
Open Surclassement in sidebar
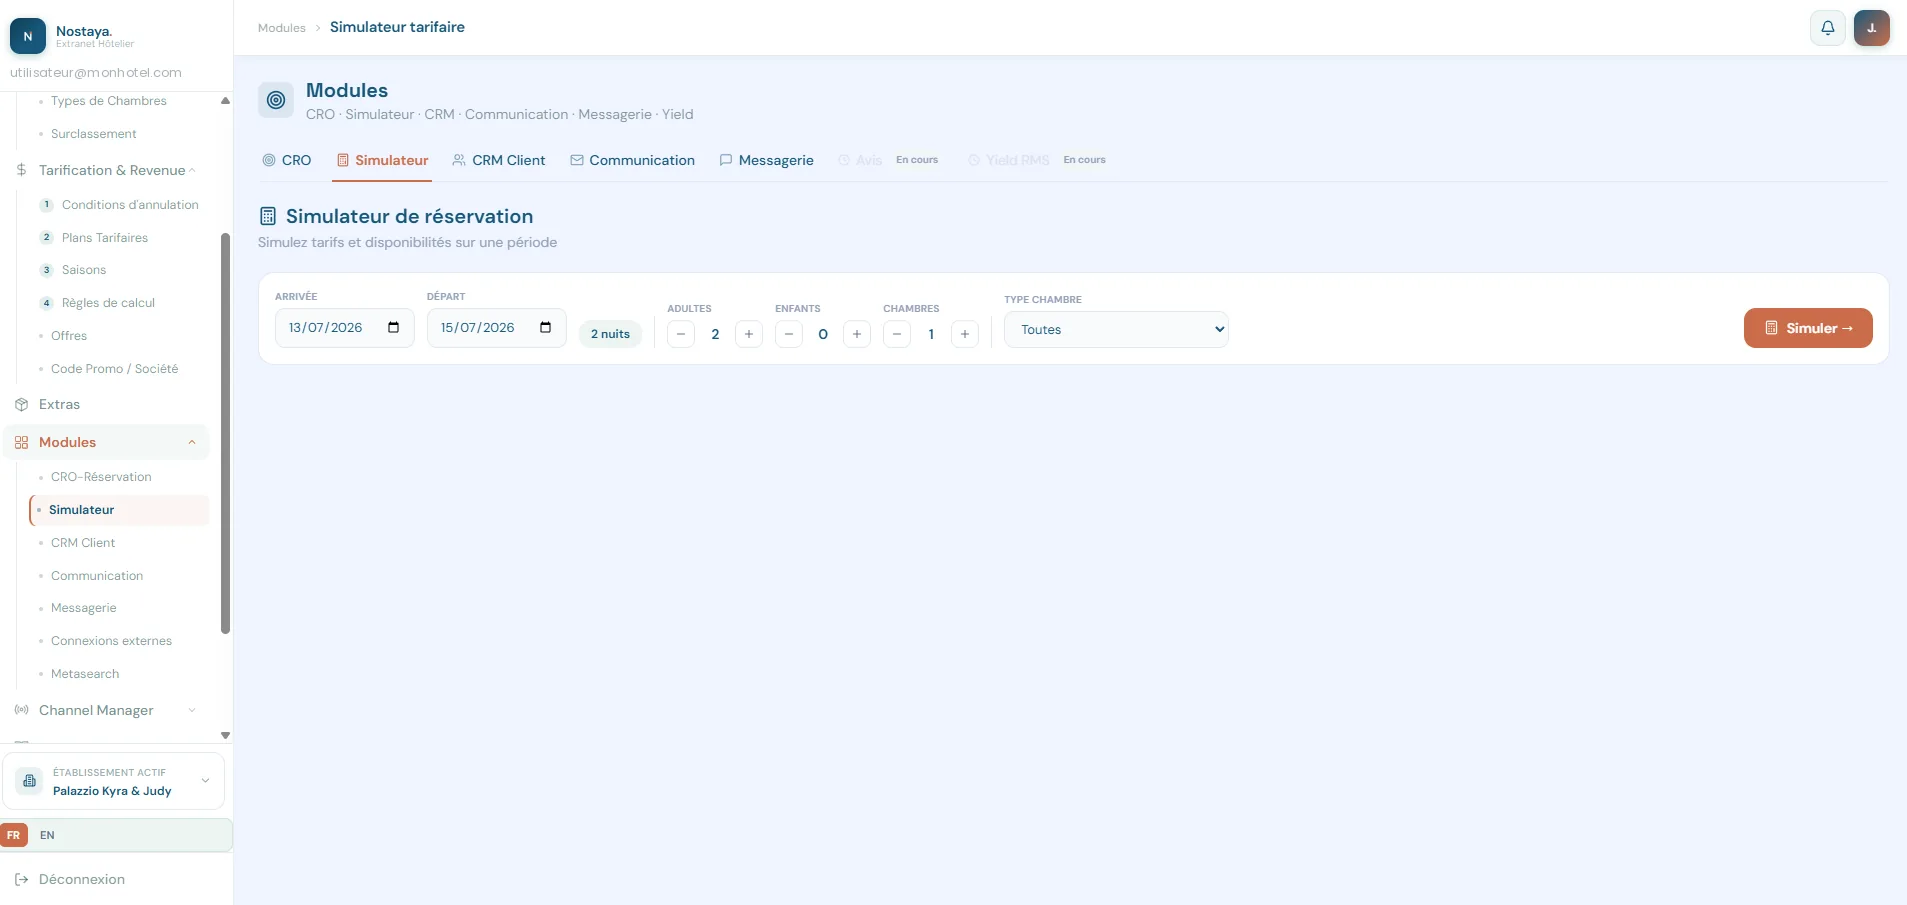click(94, 134)
